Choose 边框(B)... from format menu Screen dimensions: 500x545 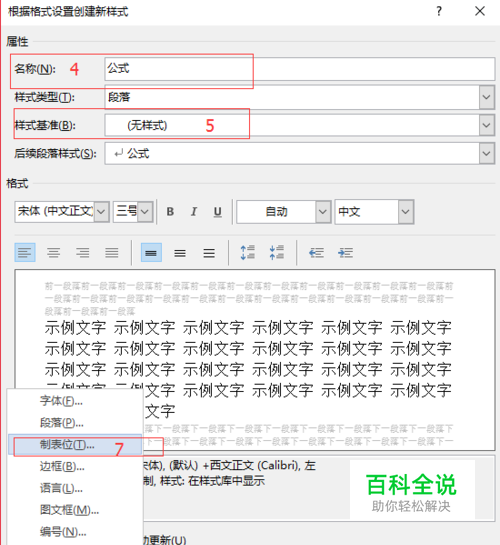pos(75,466)
